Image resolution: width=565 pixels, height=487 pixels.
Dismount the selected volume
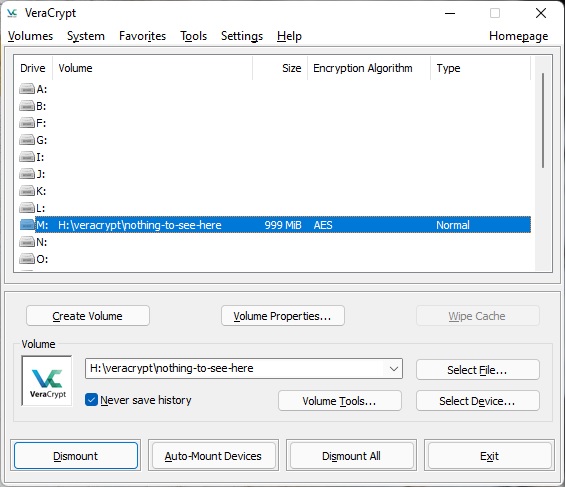76,456
